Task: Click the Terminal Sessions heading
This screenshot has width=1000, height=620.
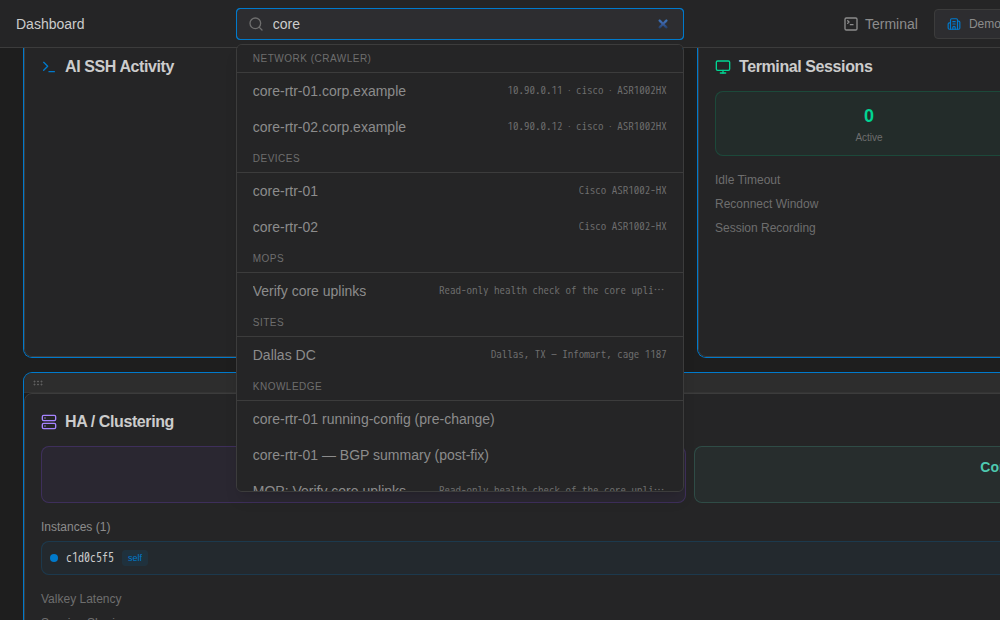Action: click(805, 66)
